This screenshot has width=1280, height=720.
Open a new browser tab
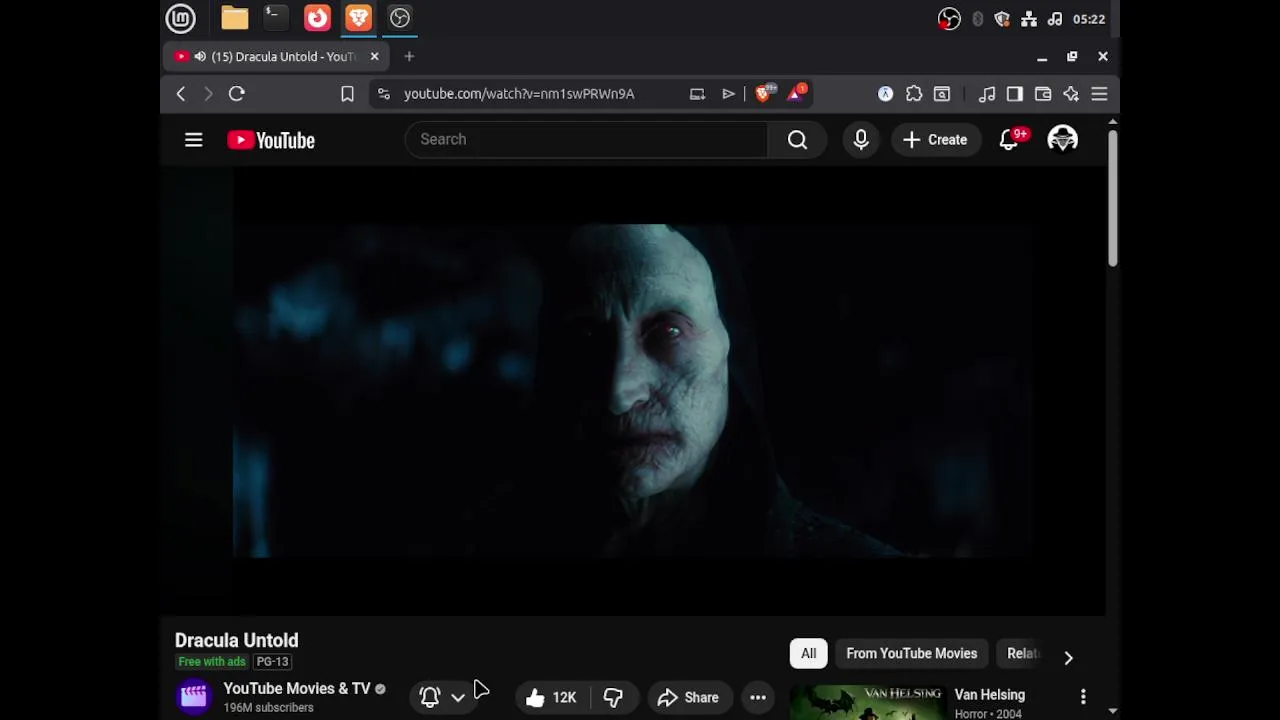click(409, 57)
